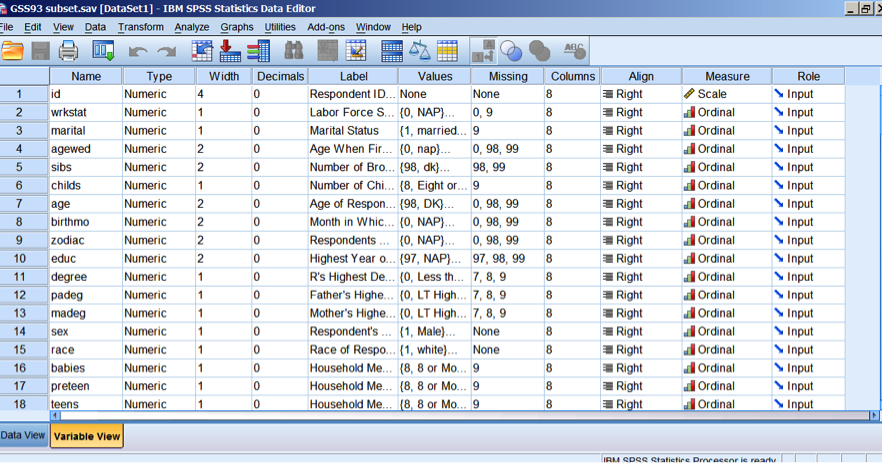The width and height of the screenshot is (882, 463).
Task: Click the Print icon in toolbar
Action: point(69,51)
